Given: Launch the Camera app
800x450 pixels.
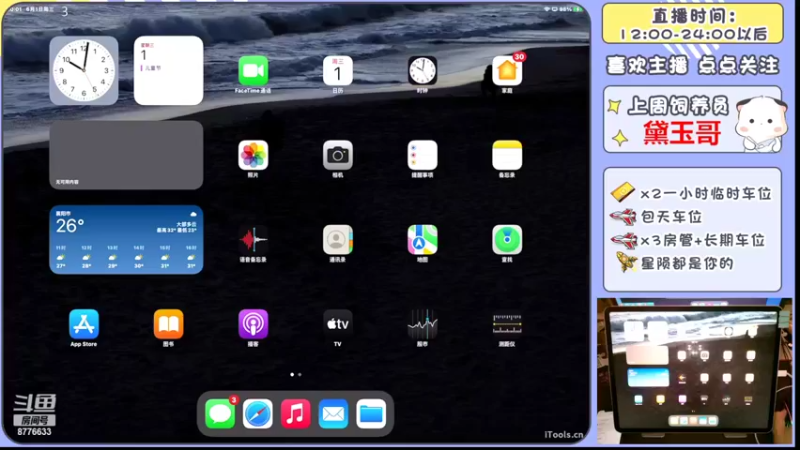Looking at the screenshot, I should (x=338, y=155).
